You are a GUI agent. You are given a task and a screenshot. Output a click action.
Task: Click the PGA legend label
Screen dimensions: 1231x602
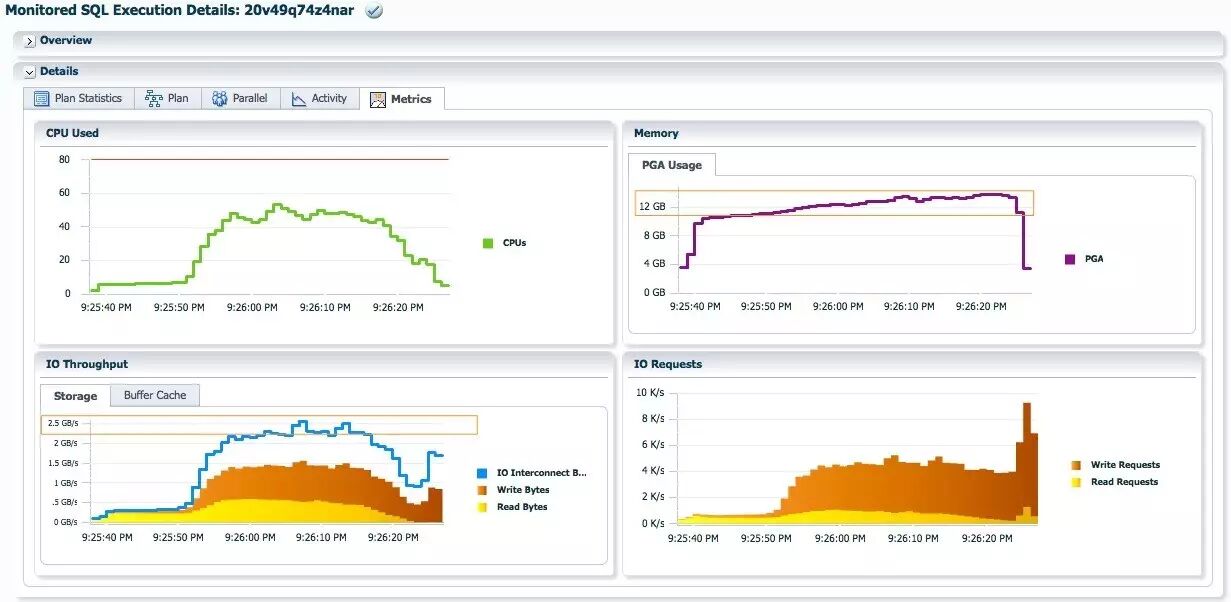(1094, 259)
